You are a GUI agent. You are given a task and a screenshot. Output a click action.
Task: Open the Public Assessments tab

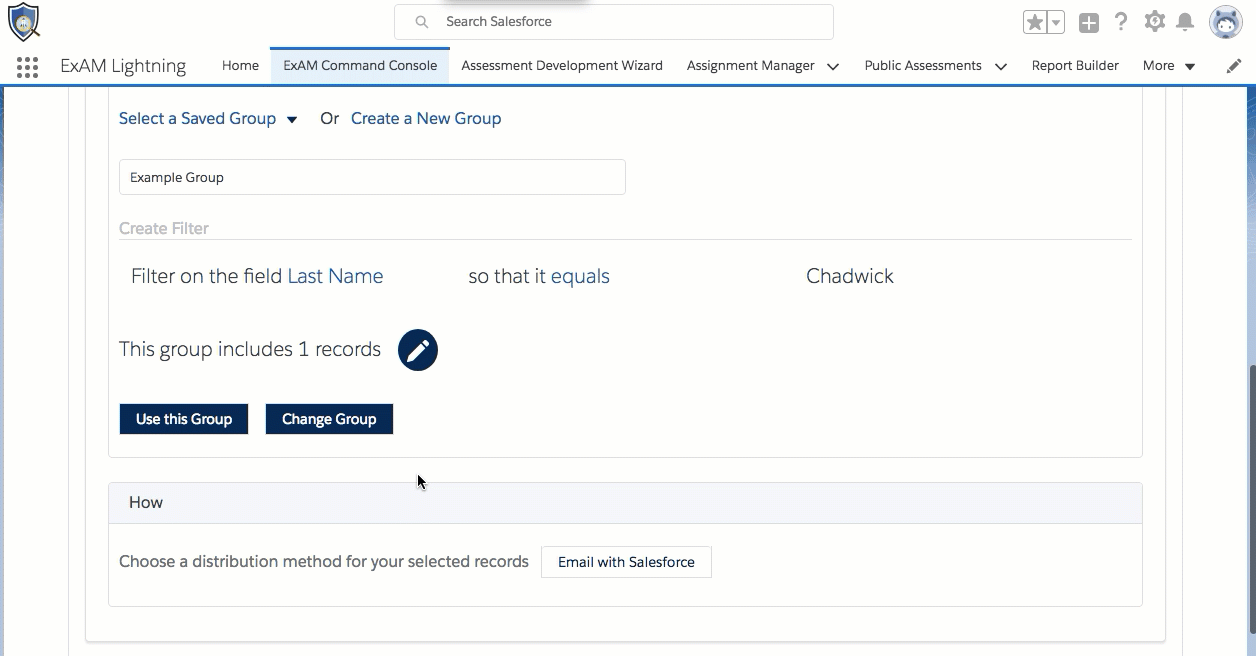[923, 66]
